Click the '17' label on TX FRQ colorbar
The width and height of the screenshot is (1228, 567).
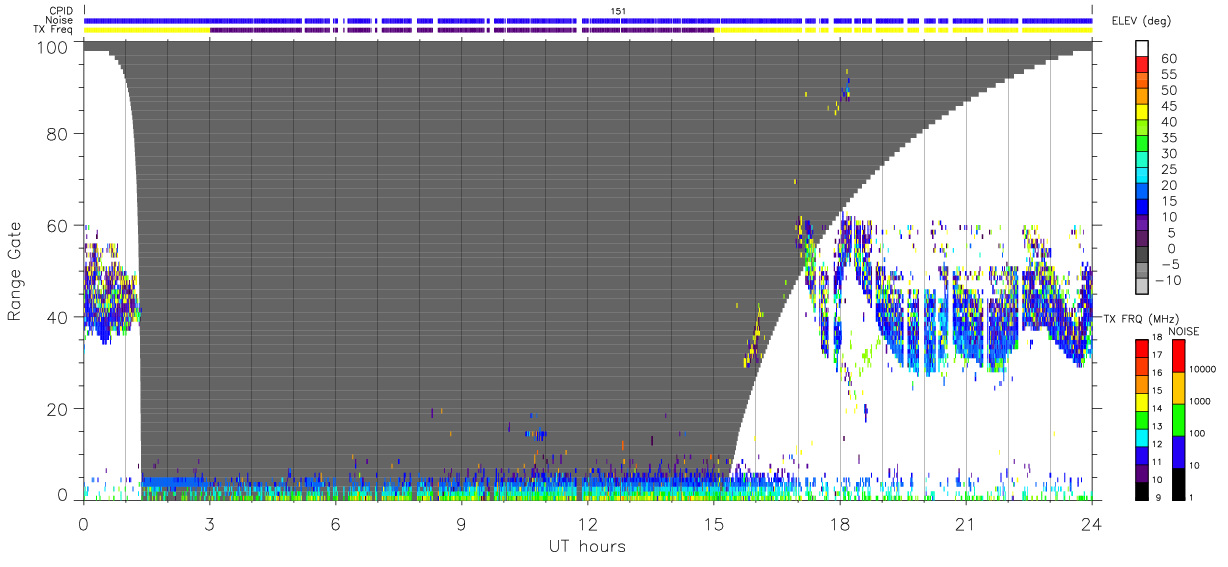(x=1156, y=355)
